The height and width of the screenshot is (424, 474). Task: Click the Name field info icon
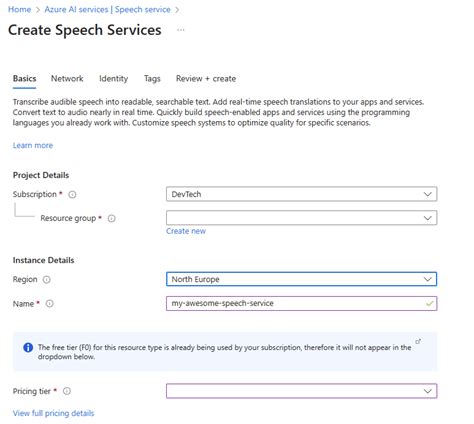click(49, 304)
